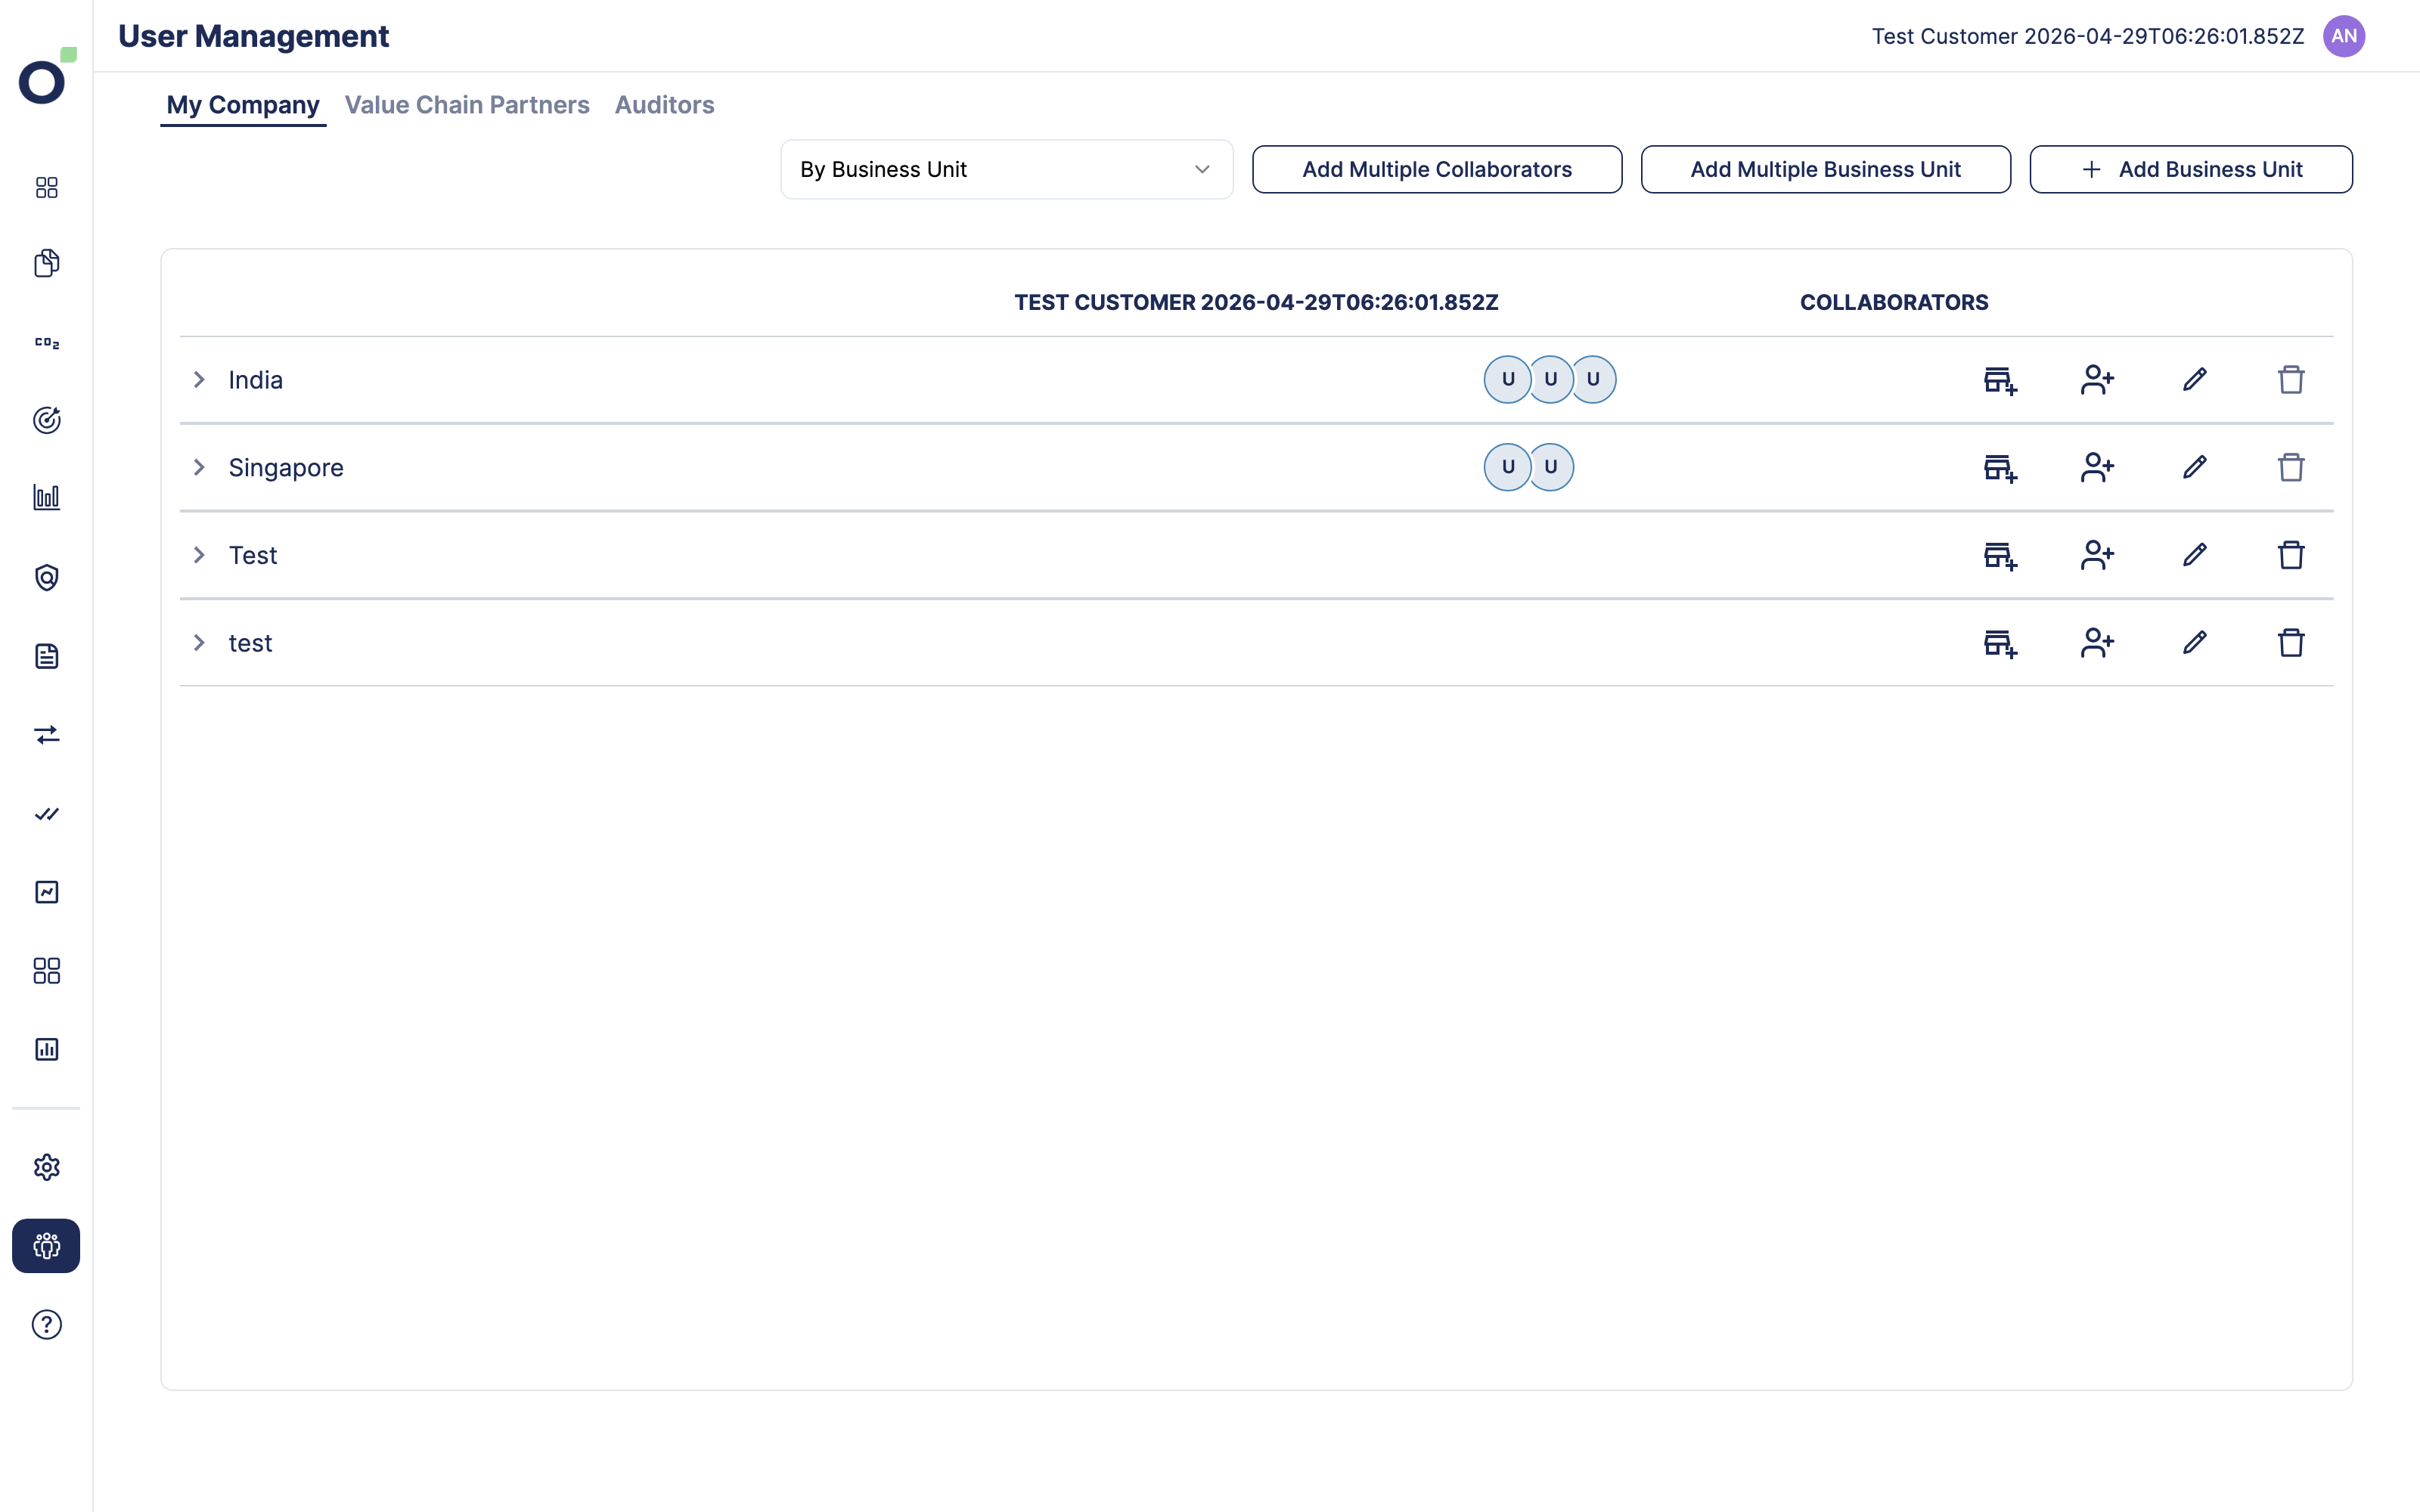Open the target goals sidebar icon
The image size is (2420, 1512).
click(x=47, y=420)
